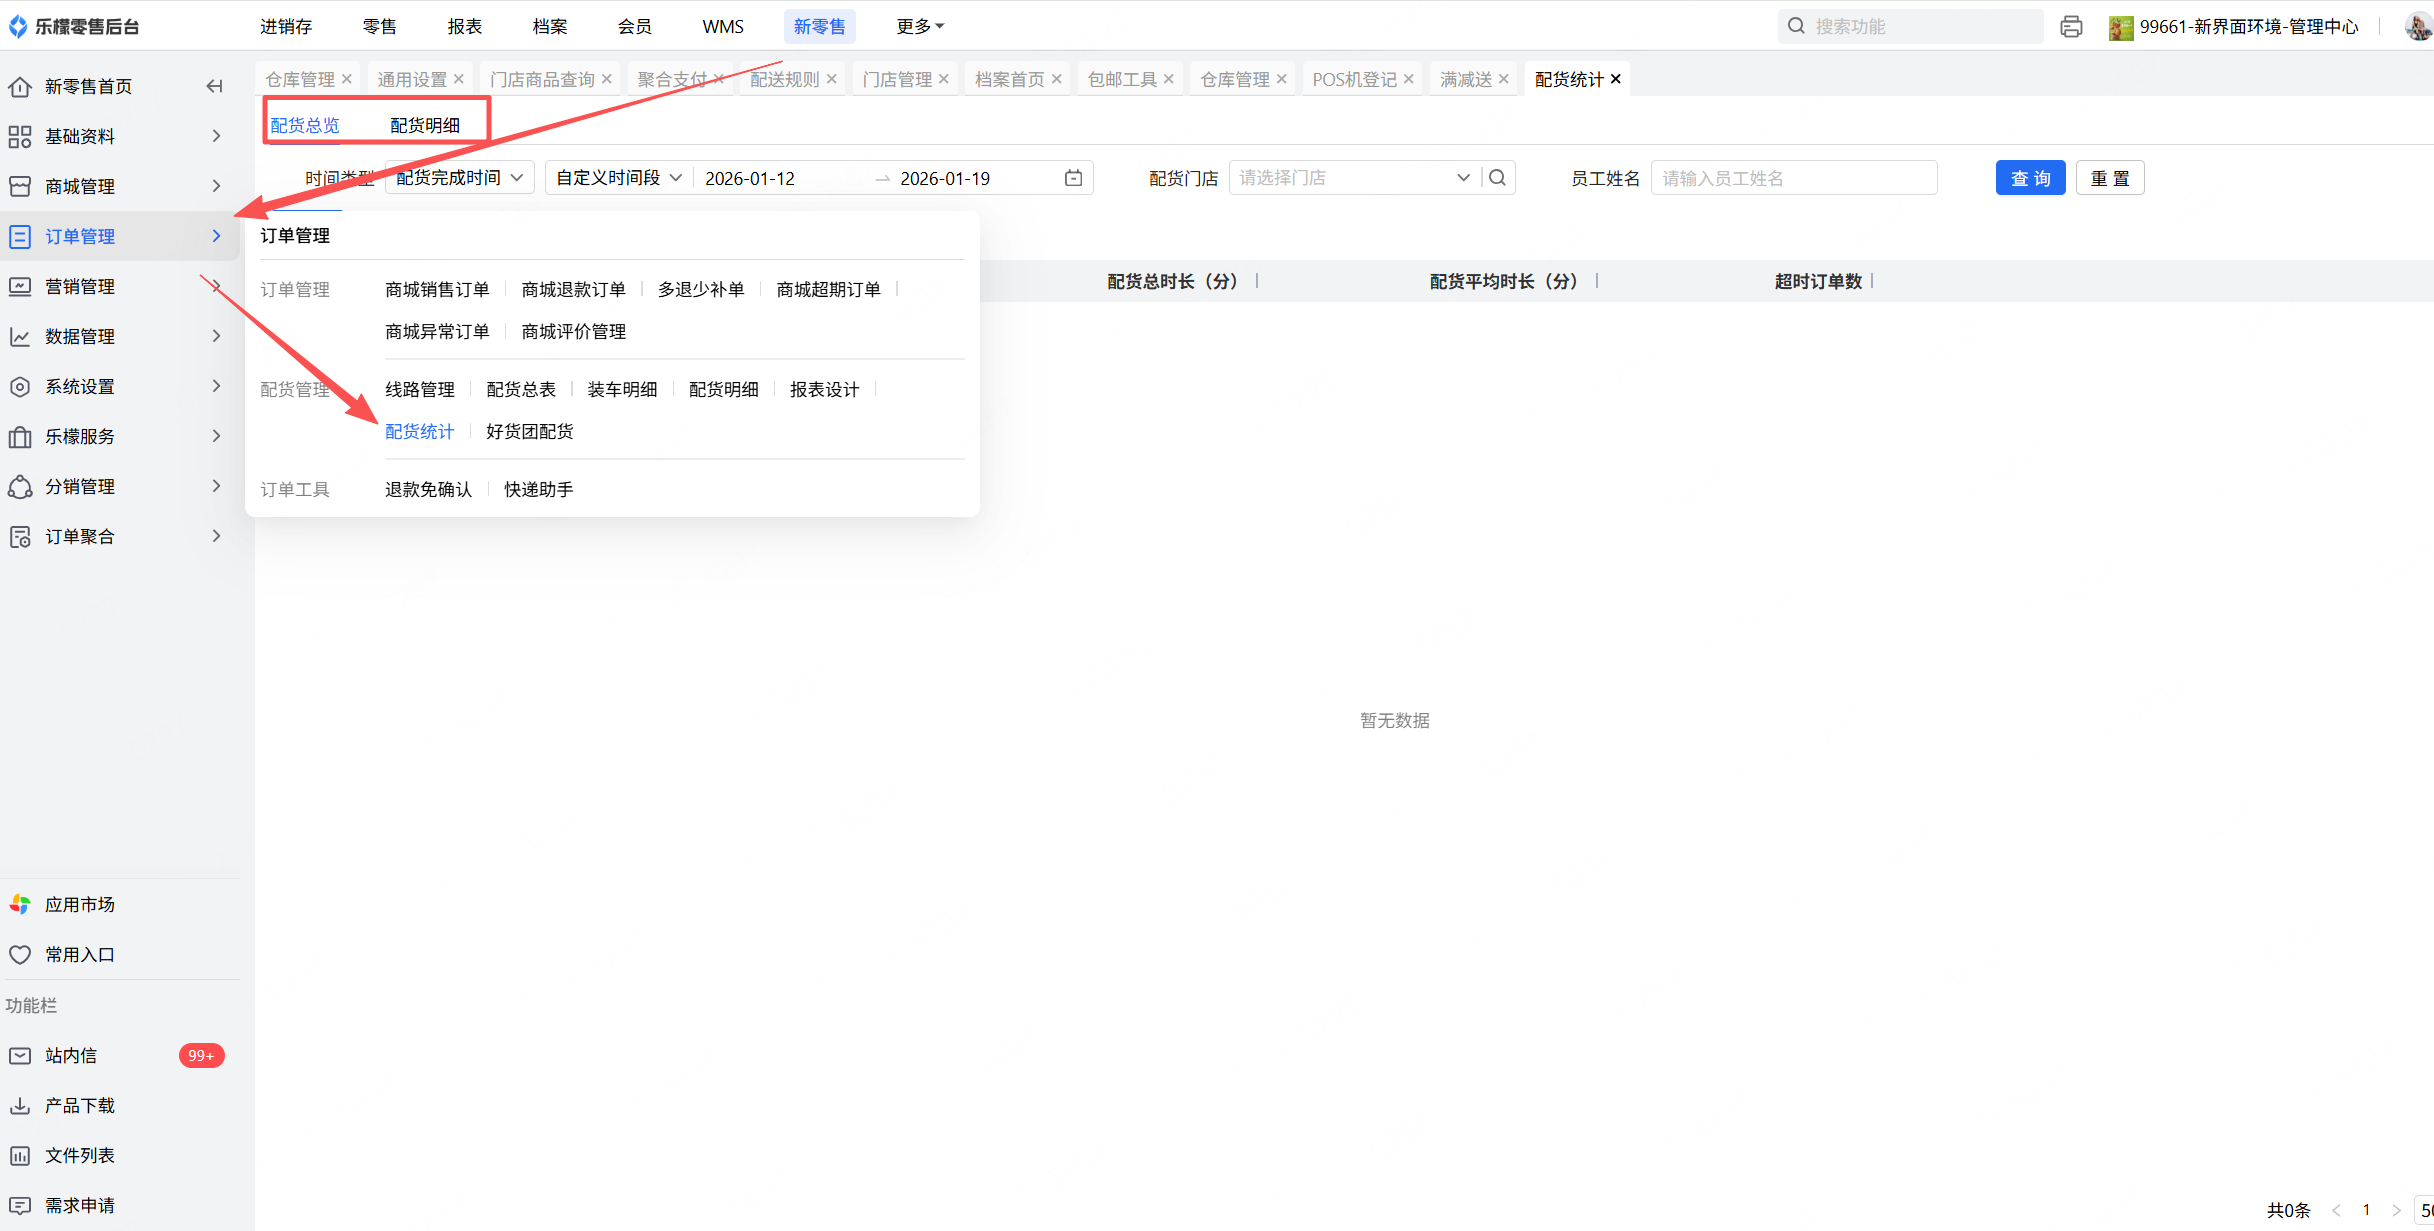Collapse the sidebar with the arrow icon
The image size is (2434, 1231).
pyautogui.click(x=214, y=86)
